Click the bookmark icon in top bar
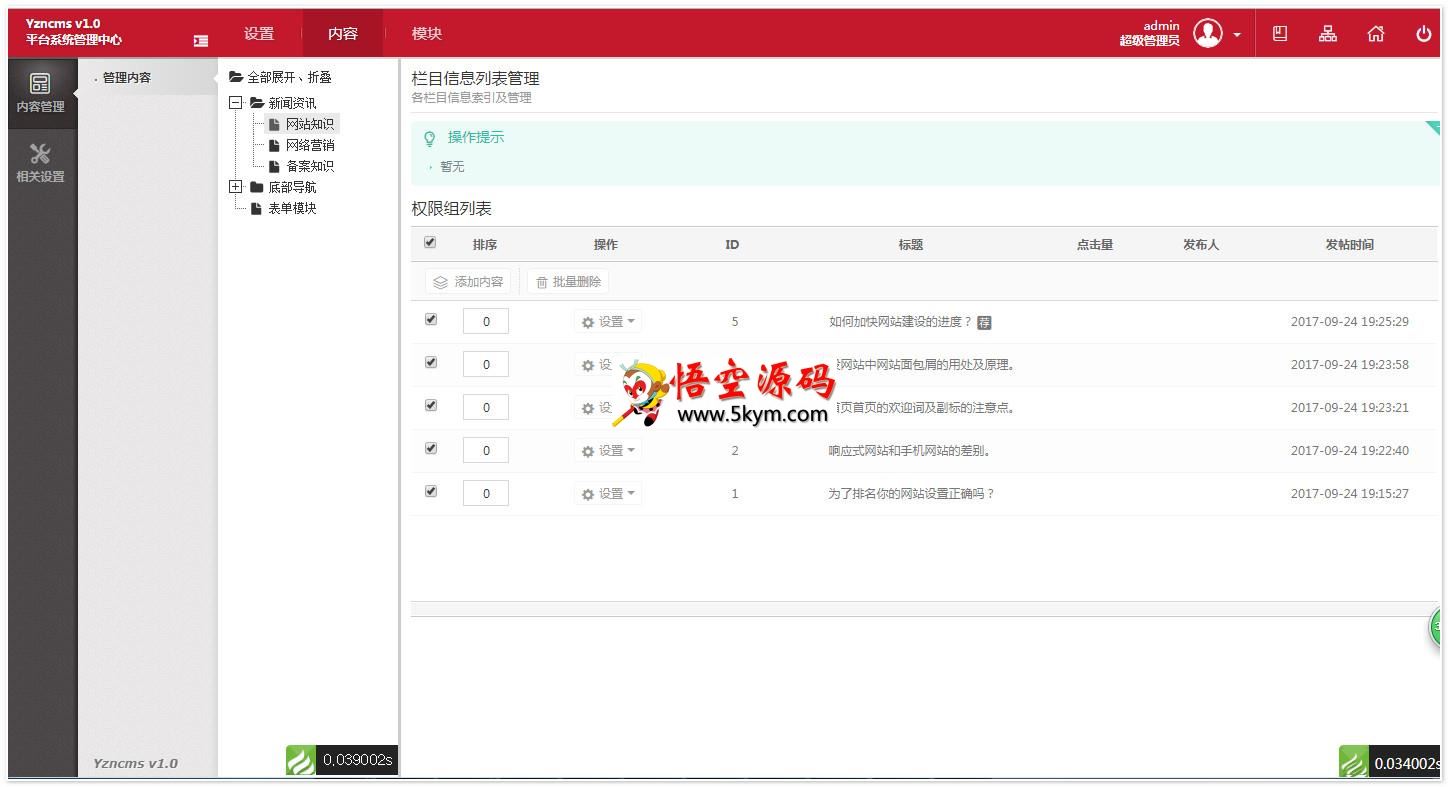1448x787 pixels. pyautogui.click(x=1279, y=34)
